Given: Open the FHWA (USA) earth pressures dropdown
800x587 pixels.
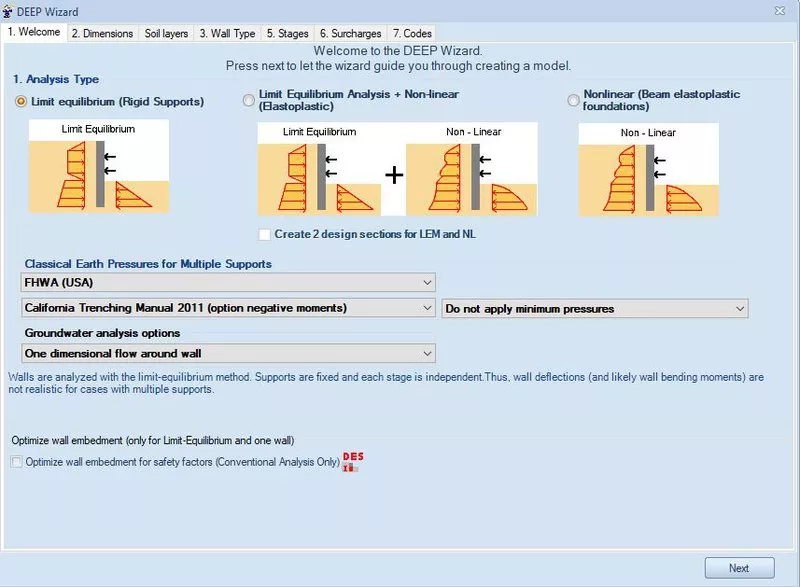Looking at the screenshot, I should tap(228, 283).
